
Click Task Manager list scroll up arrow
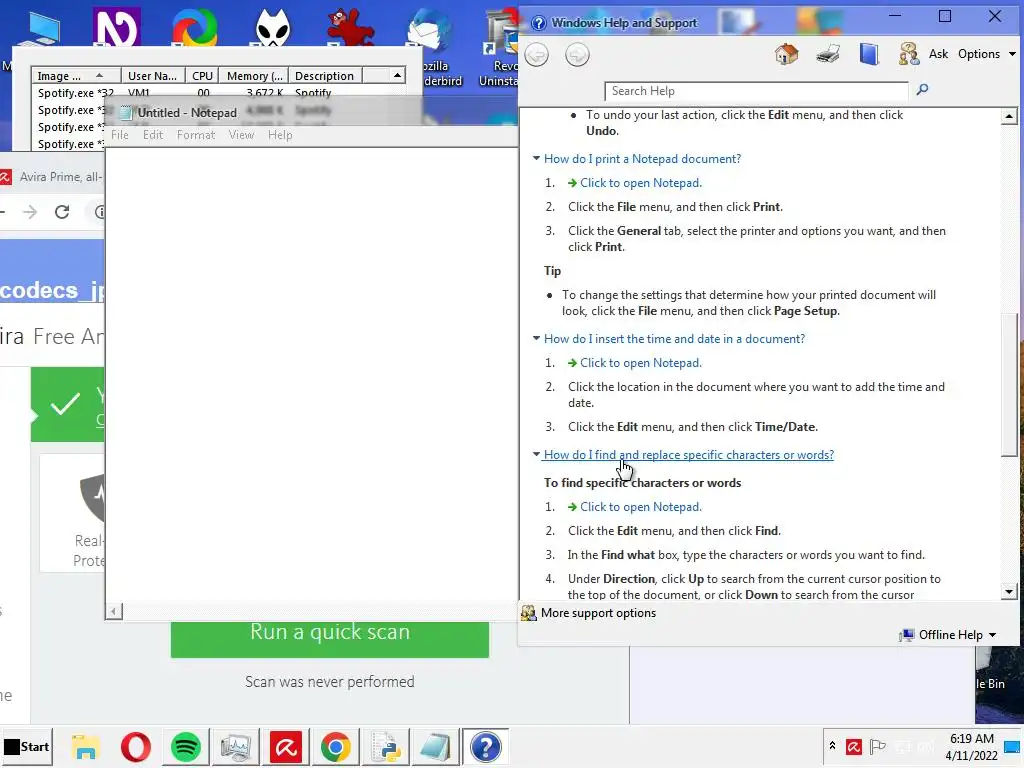pyautogui.click(x=397, y=76)
